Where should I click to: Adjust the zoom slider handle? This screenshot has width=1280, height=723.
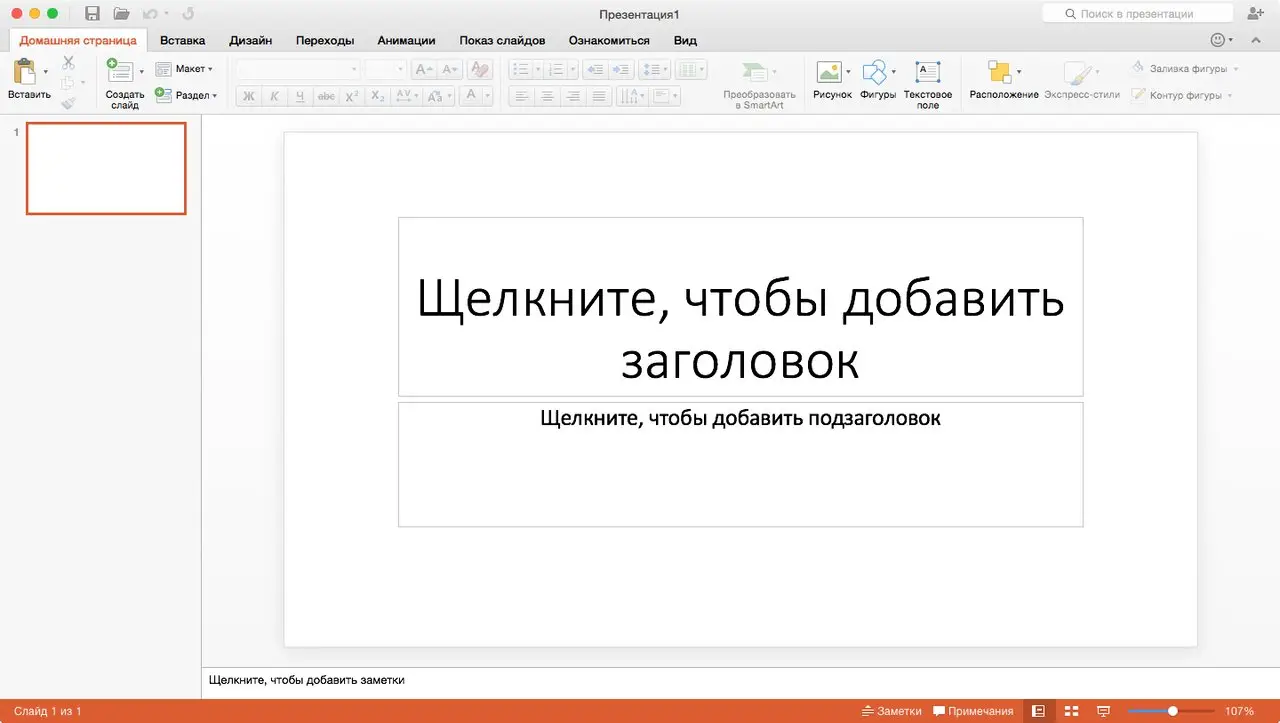point(1173,711)
